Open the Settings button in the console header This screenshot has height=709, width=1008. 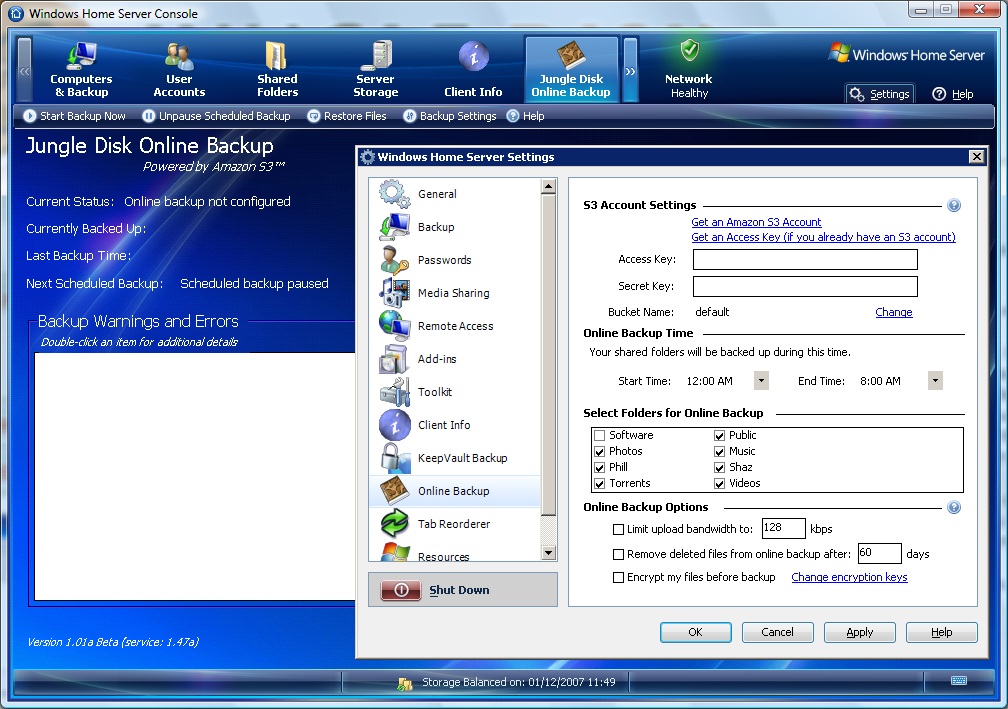tap(879, 94)
